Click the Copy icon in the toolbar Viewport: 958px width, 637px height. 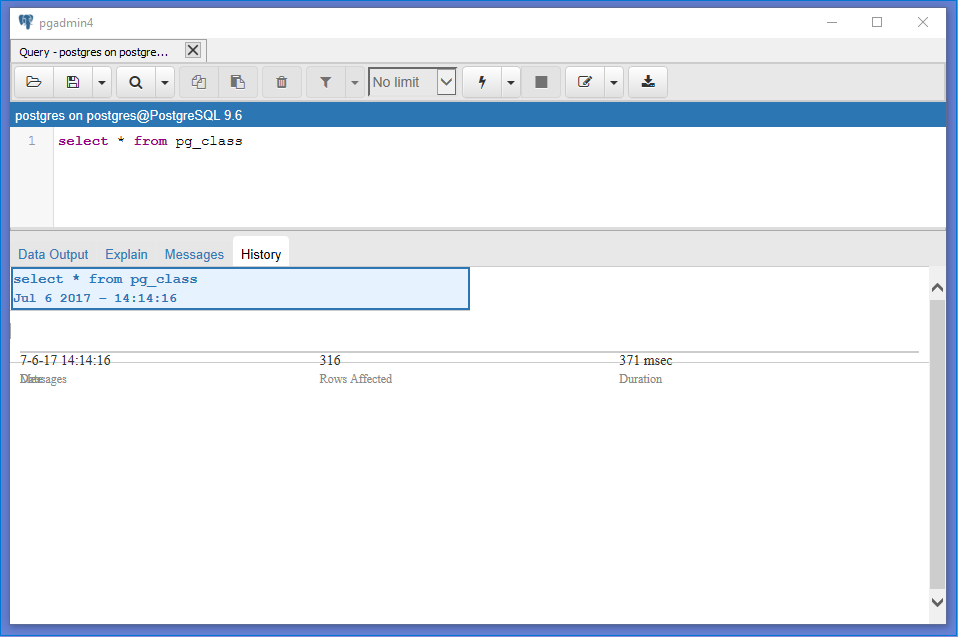pos(199,82)
